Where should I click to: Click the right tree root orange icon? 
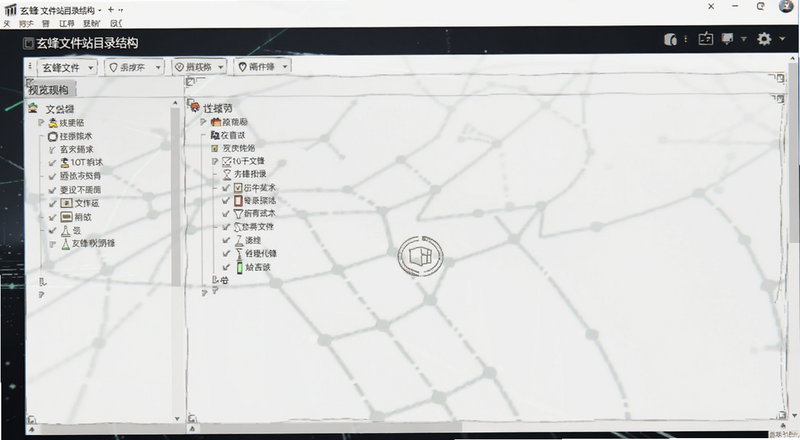(194, 106)
